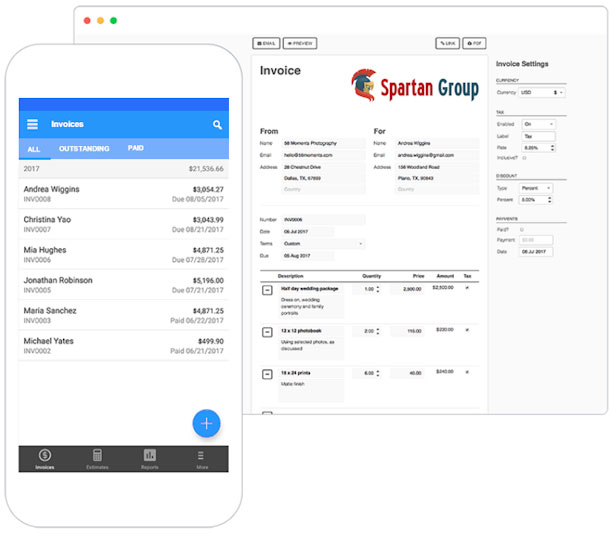The height and width of the screenshot is (534, 612).
Task: Click the price field for 12 x 12 photobook
Action: [x=407, y=331]
